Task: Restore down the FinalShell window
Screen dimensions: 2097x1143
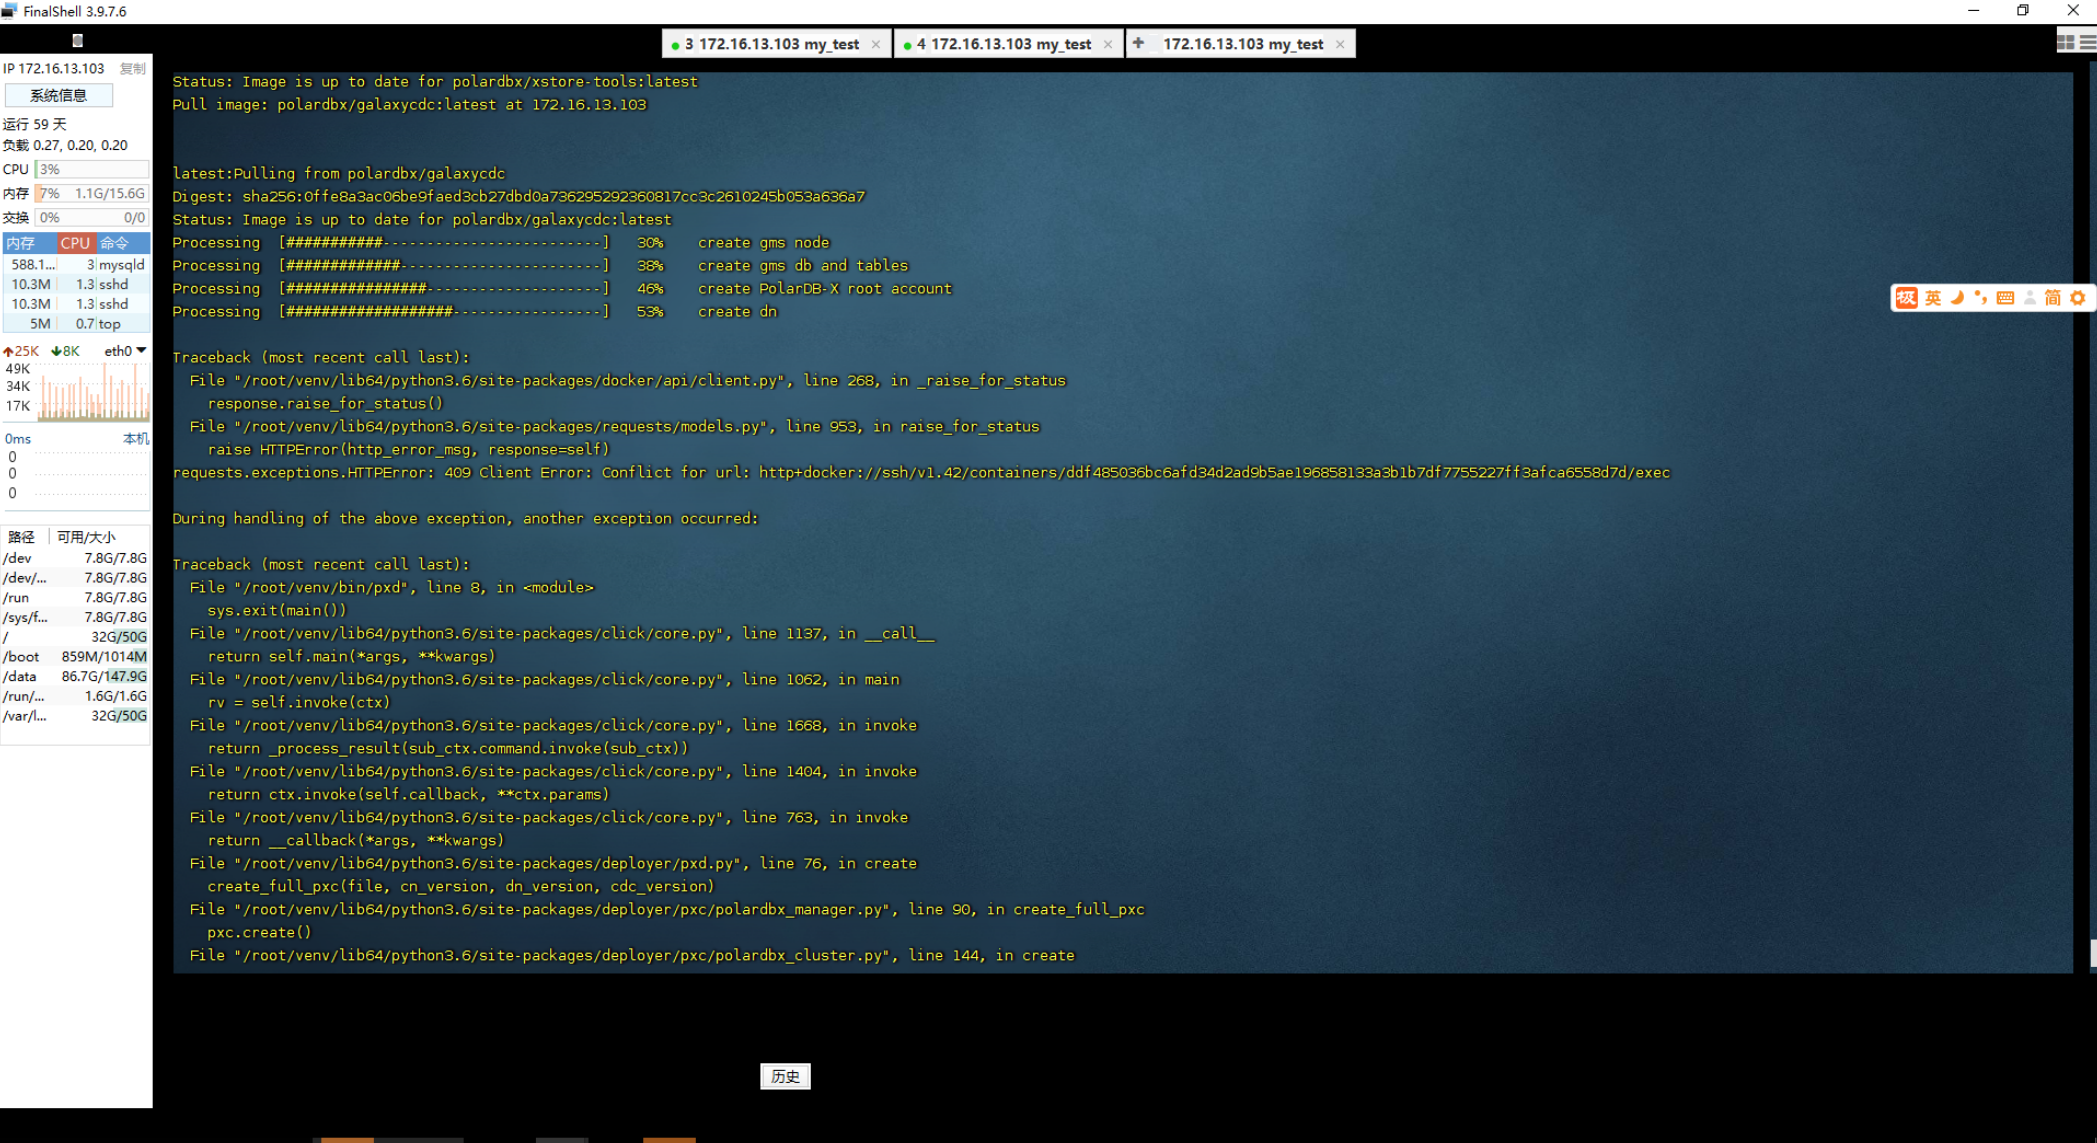Action: [2023, 11]
